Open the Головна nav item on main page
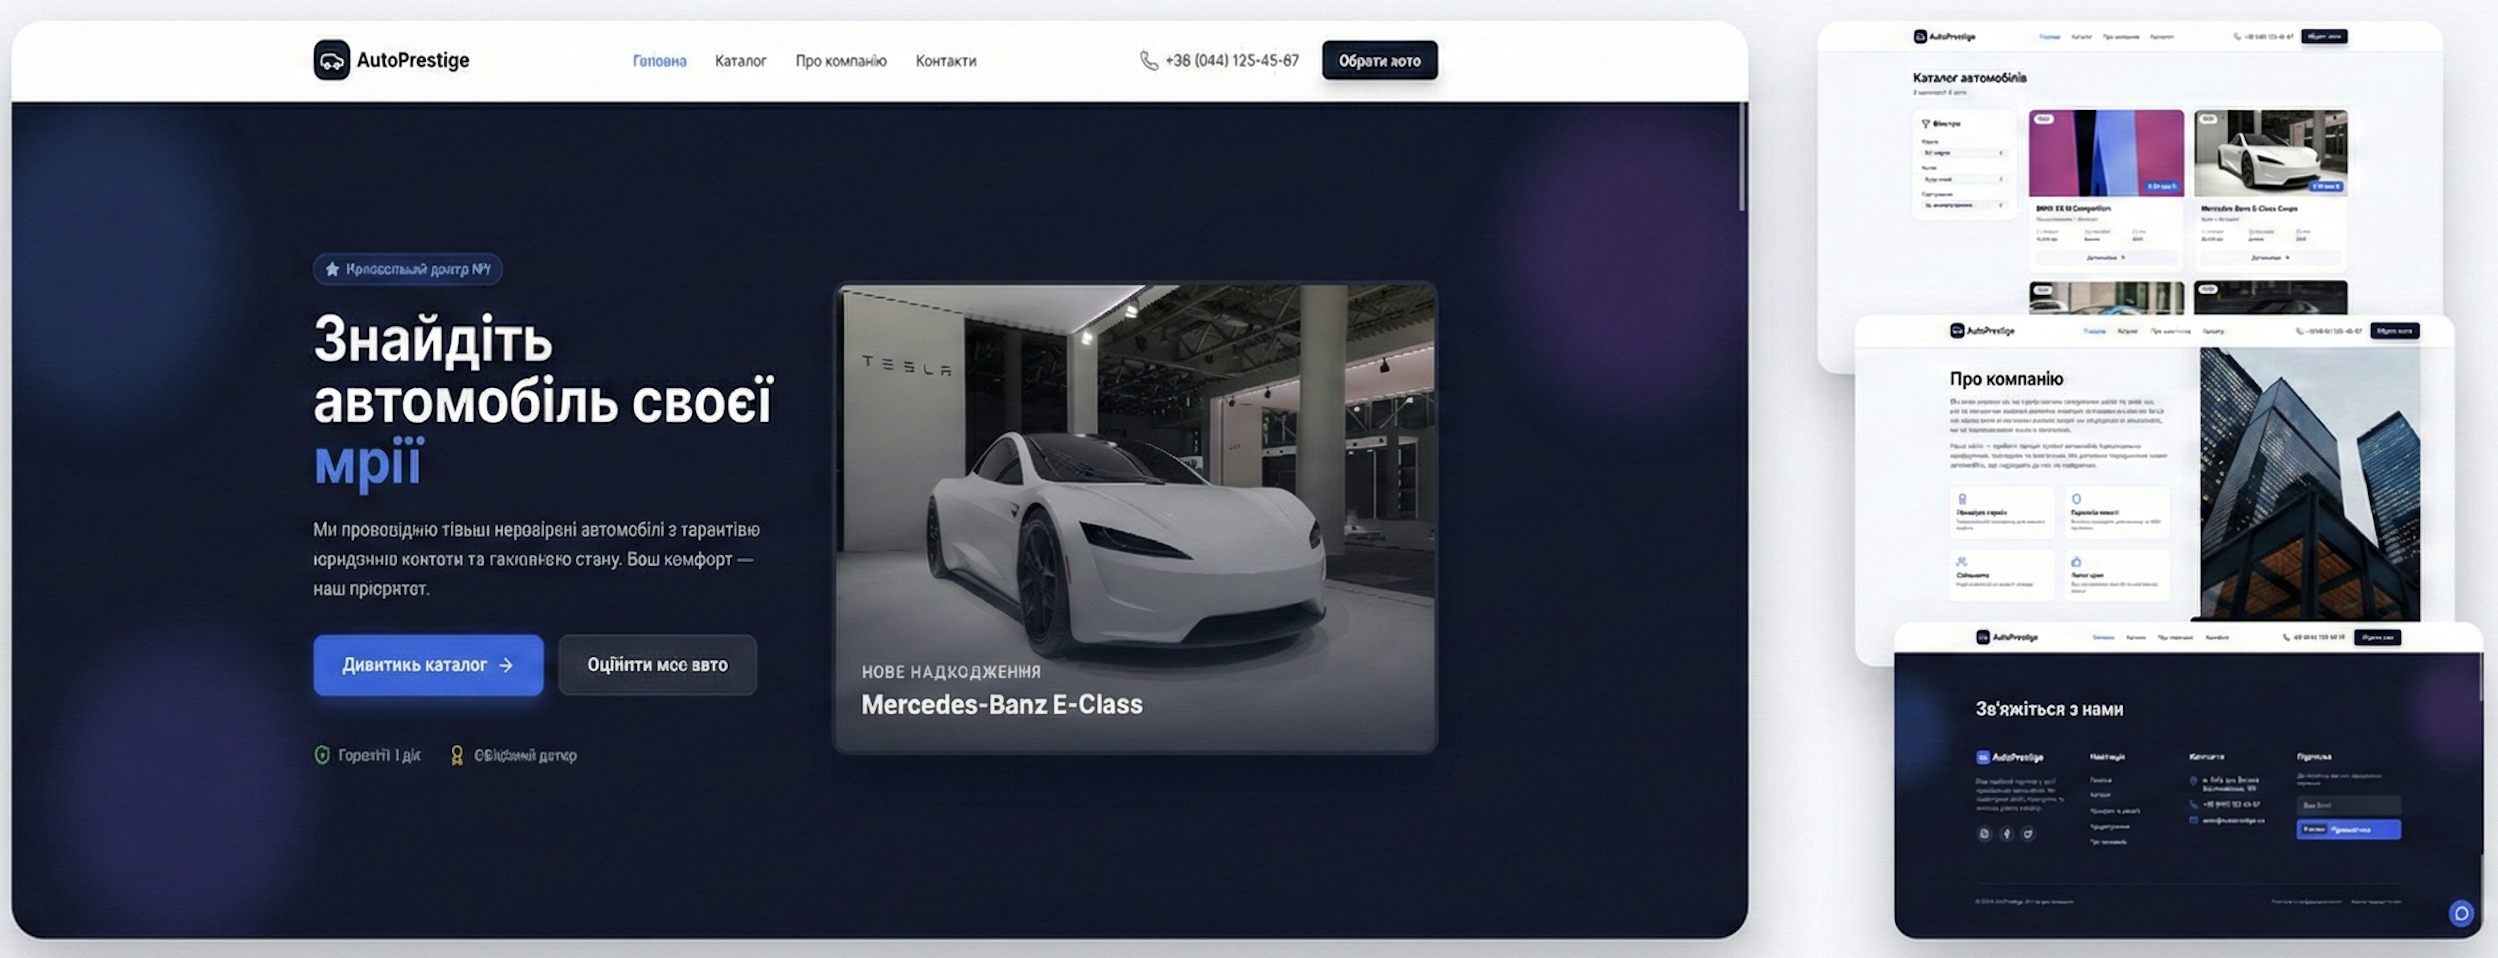Screen dimensions: 2498x958 click(x=660, y=61)
